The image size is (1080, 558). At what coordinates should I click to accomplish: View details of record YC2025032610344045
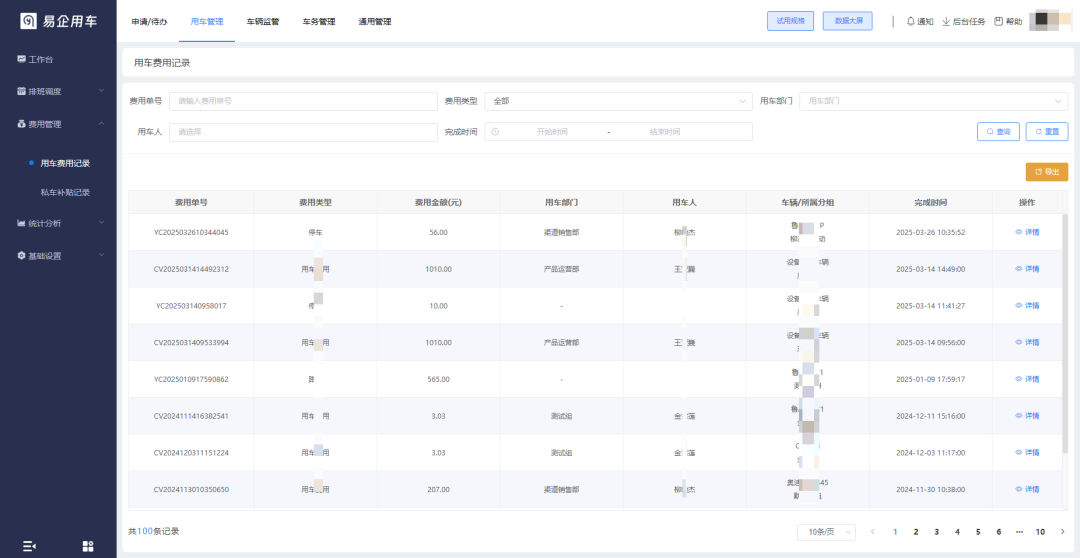tap(1027, 232)
